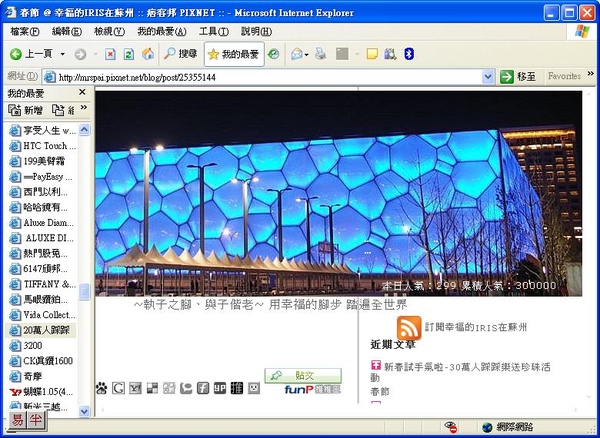This screenshot has height=438, width=600.
Task: Click the address bar URL field
Action: pyautogui.click(x=262, y=78)
